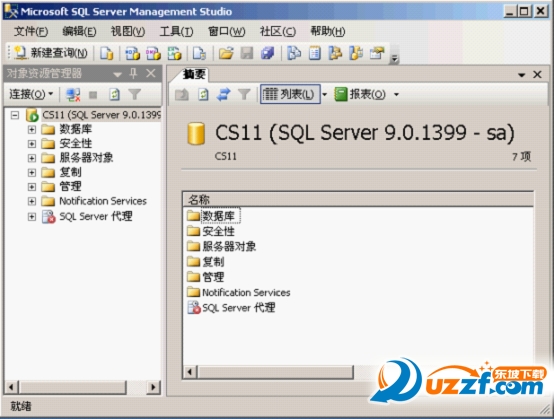Expand the 数据库 tree node

31,130
